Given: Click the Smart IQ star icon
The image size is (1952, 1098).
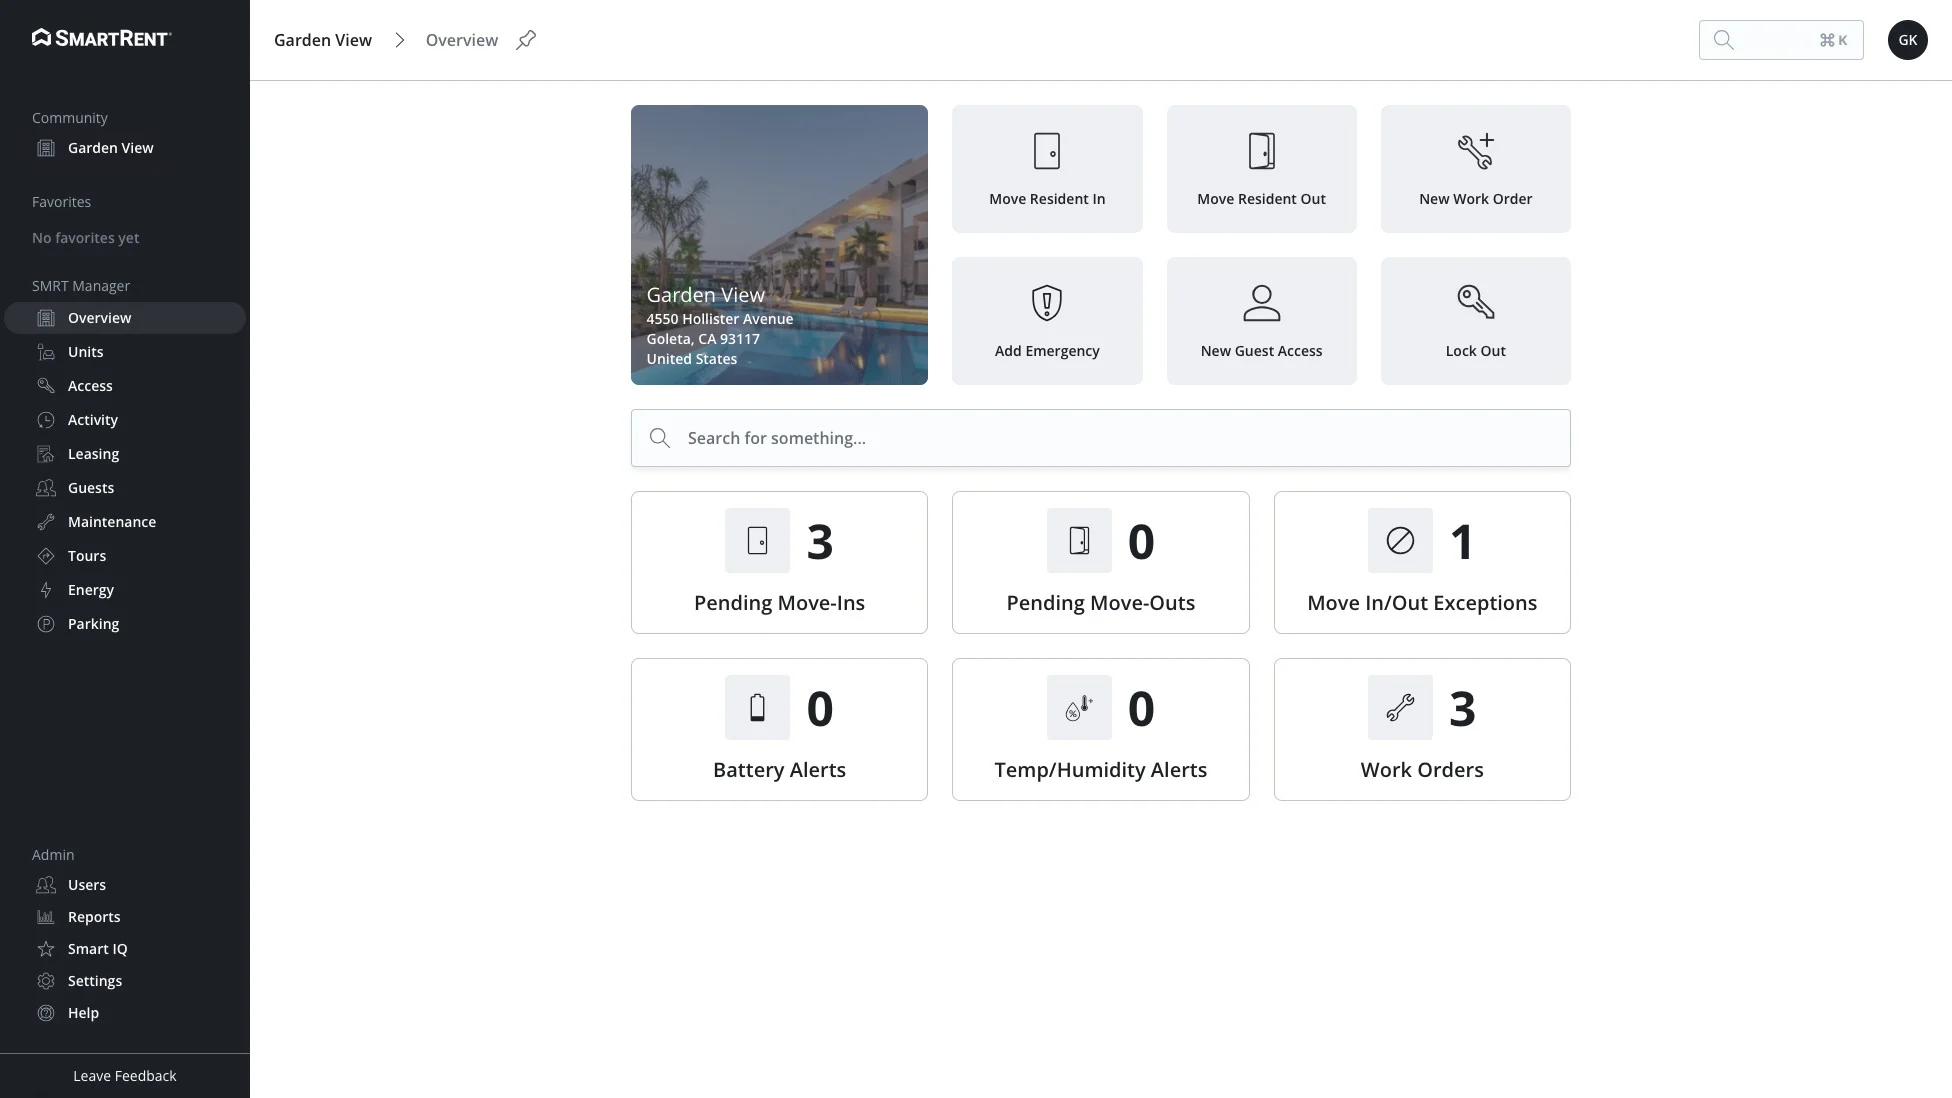Looking at the screenshot, I should coord(46,949).
